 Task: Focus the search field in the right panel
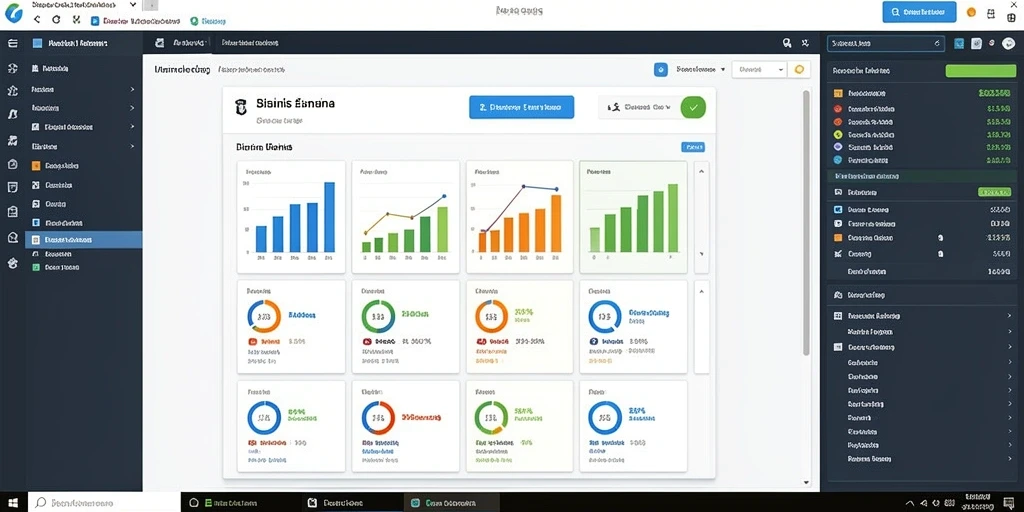(x=886, y=43)
